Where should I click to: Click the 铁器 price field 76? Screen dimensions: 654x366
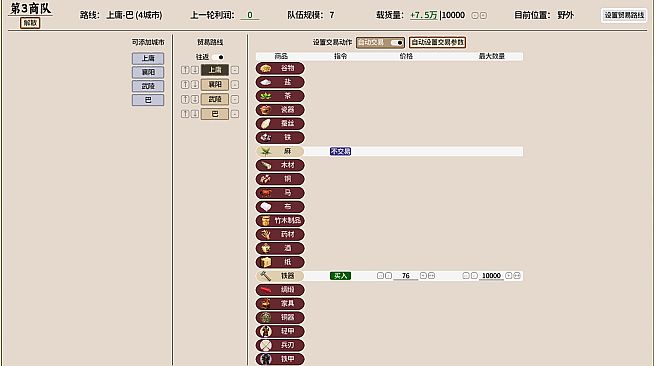coord(406,276)
